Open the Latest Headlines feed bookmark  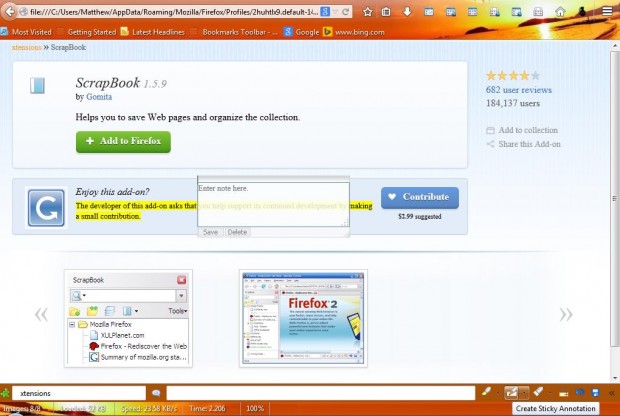[152, 32]
